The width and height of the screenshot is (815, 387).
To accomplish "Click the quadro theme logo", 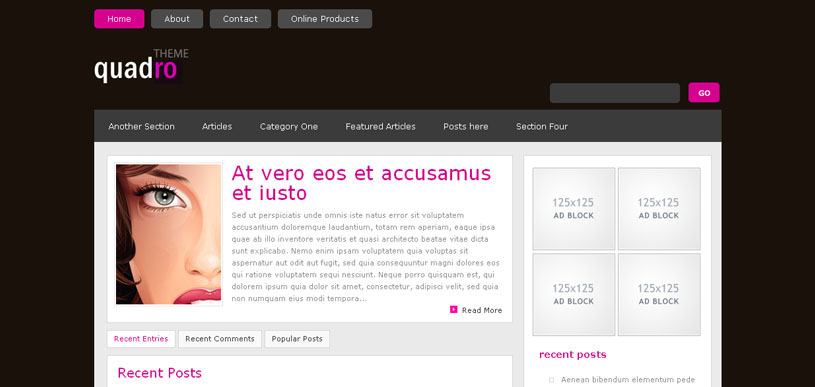I will tap(141, 66).
